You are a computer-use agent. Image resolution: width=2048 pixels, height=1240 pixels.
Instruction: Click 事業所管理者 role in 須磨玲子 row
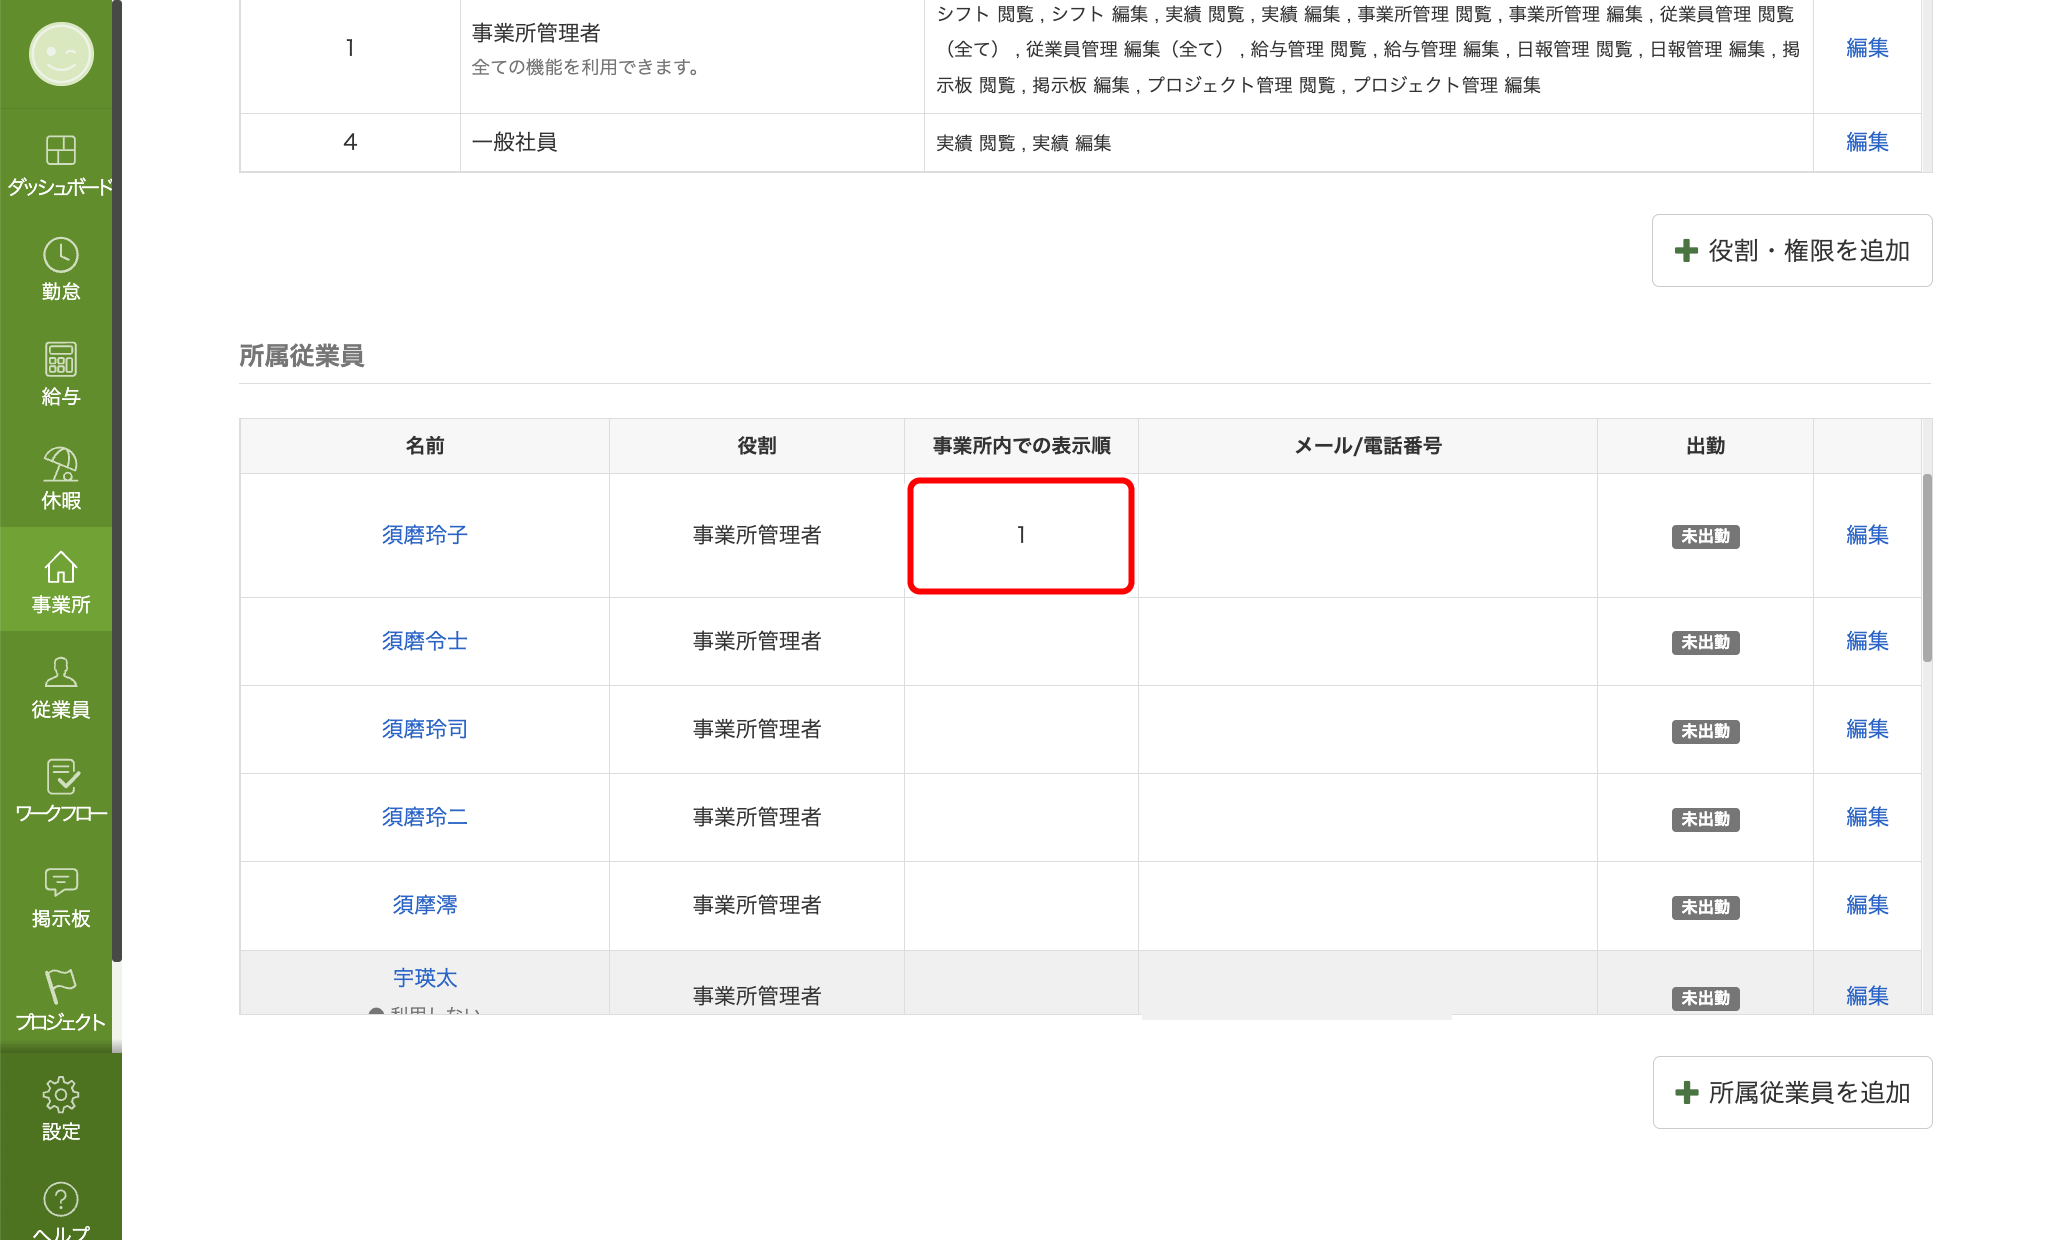(757, 535)
